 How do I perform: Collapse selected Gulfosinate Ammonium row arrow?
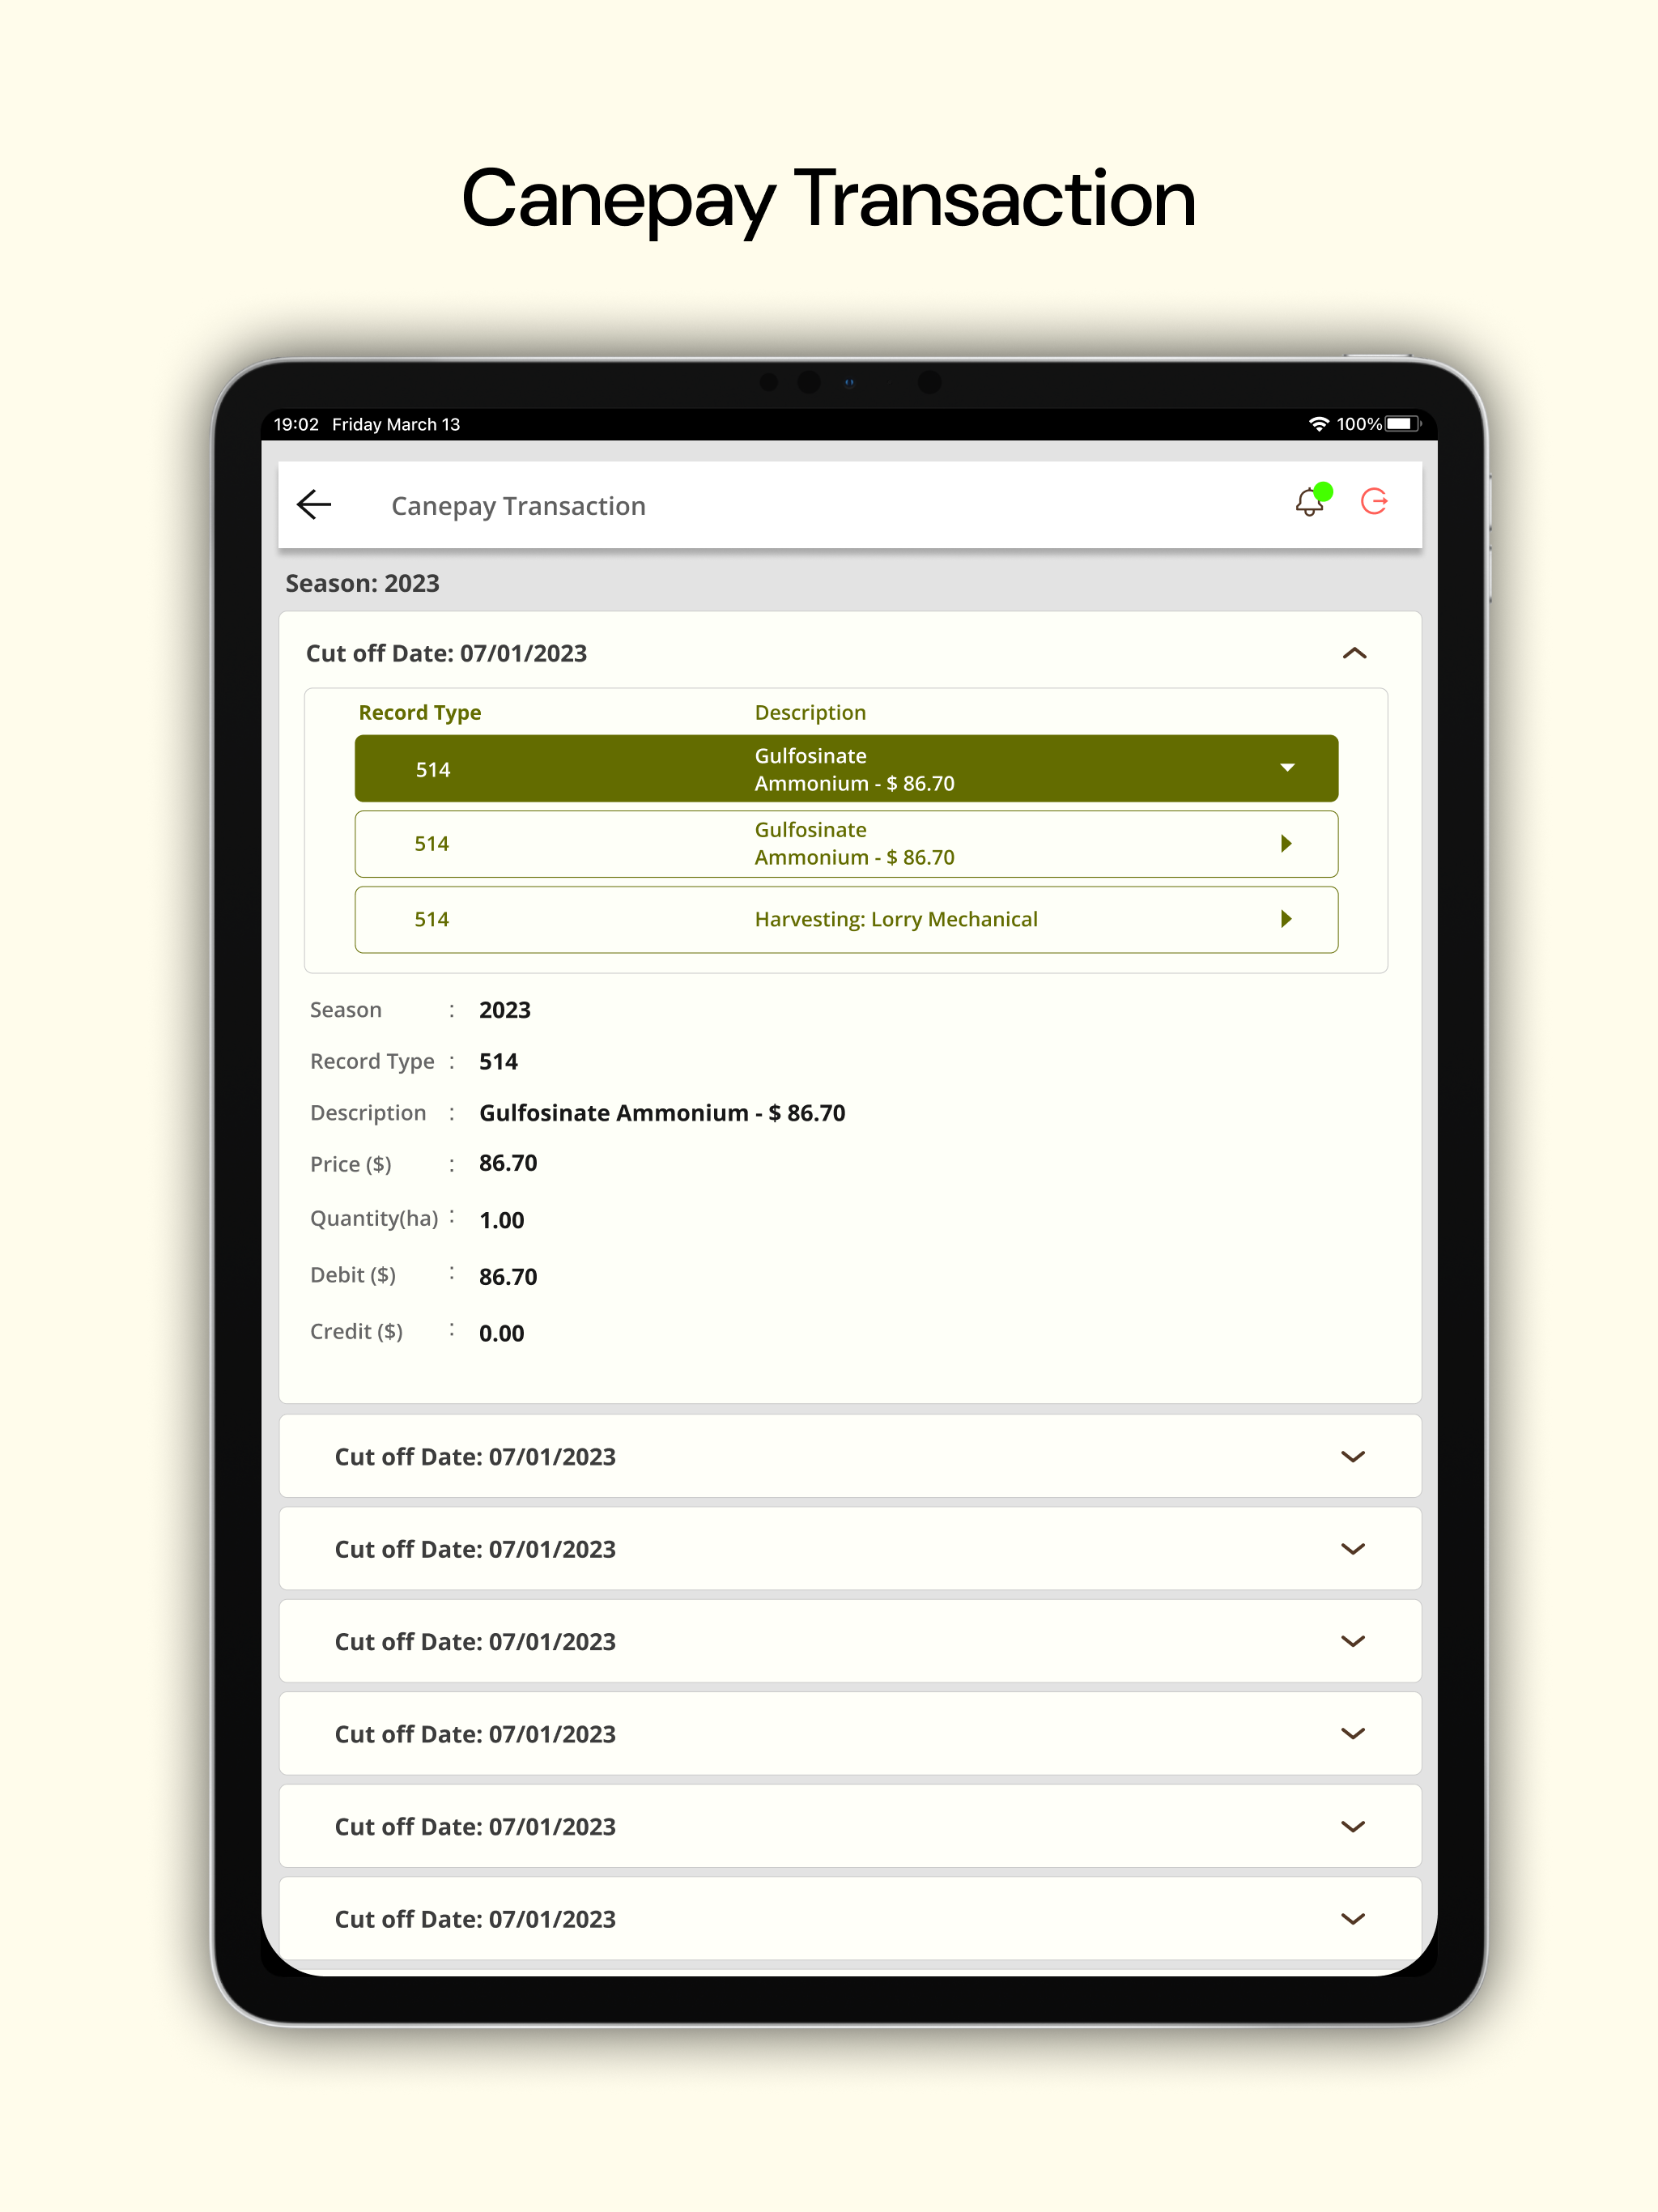[1287, 768]
